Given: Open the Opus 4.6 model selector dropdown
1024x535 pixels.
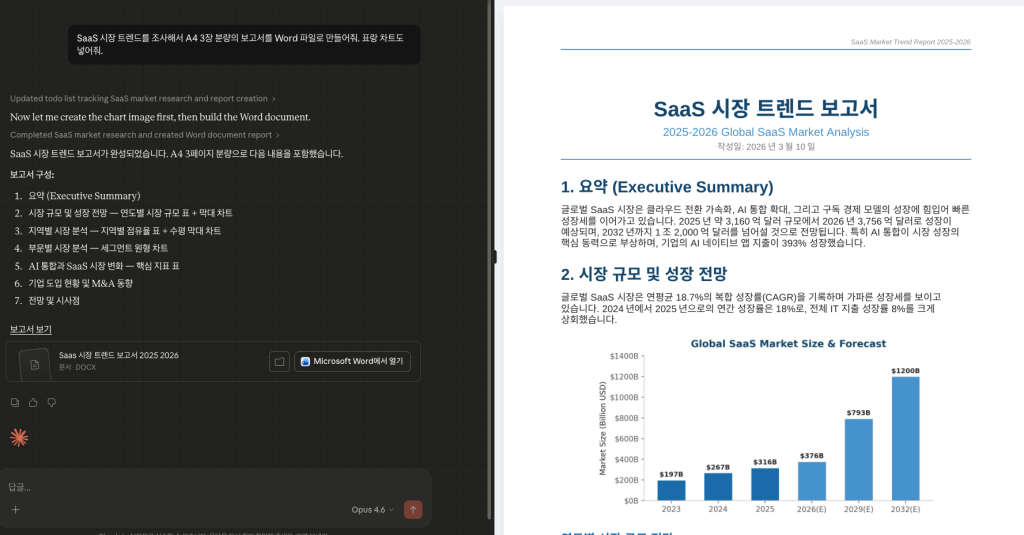Looking at the screenshot, I should pyautogui.click(x=372, y=509).
